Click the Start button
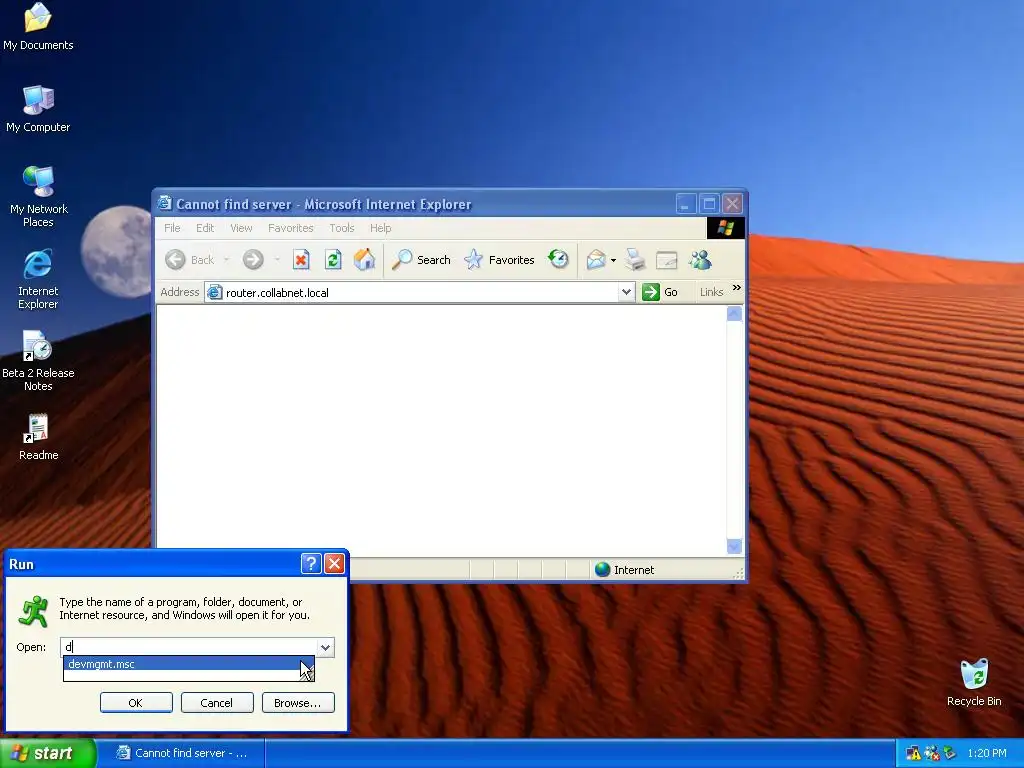 47,753
